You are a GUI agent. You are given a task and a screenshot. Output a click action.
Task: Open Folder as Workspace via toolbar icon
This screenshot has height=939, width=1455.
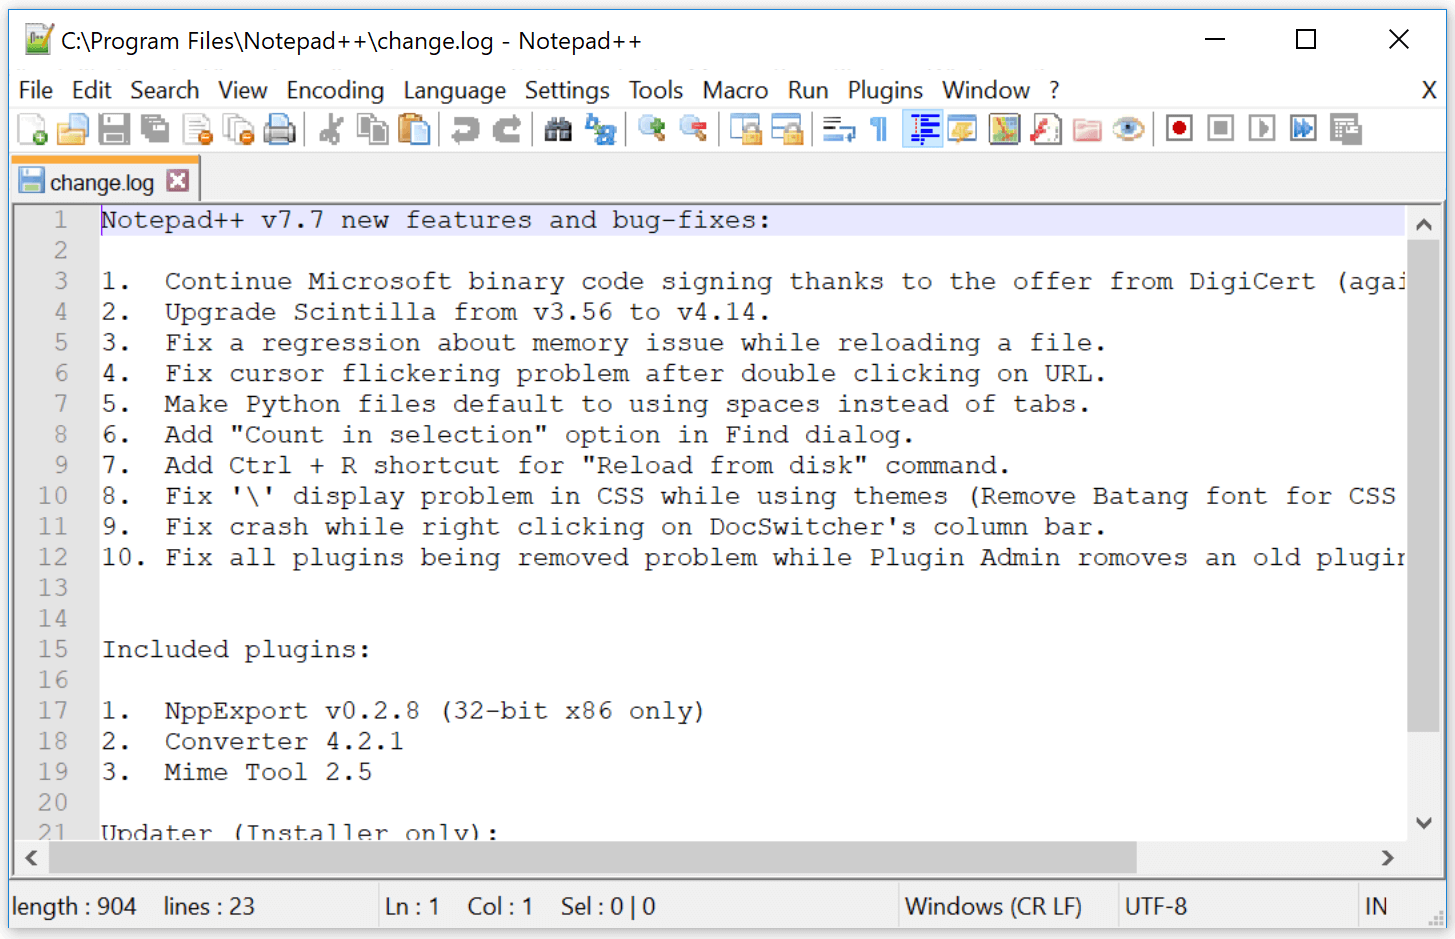[1087, 128]
